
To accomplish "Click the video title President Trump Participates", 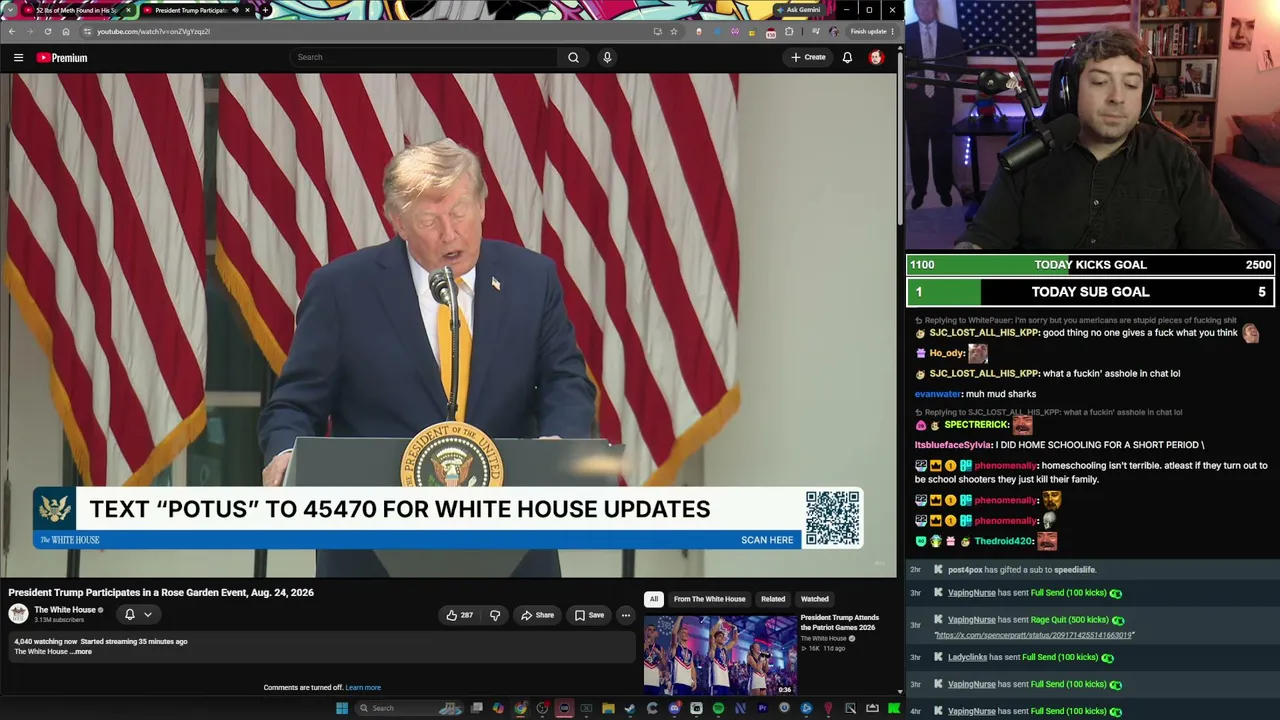I will (x=161, y=593).
